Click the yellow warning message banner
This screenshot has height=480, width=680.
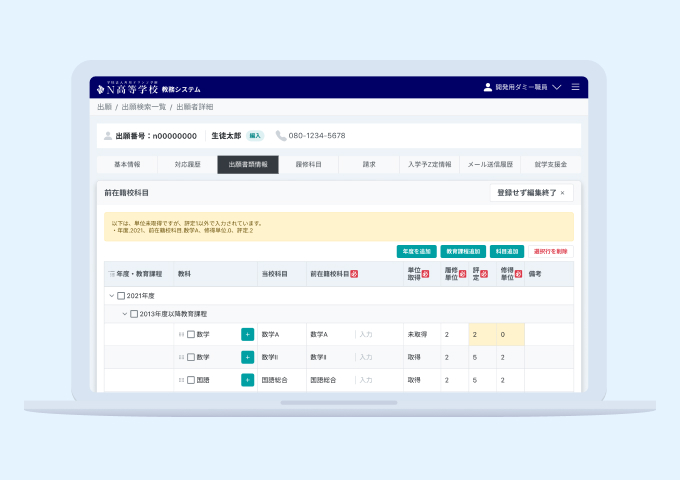point(339,227)
